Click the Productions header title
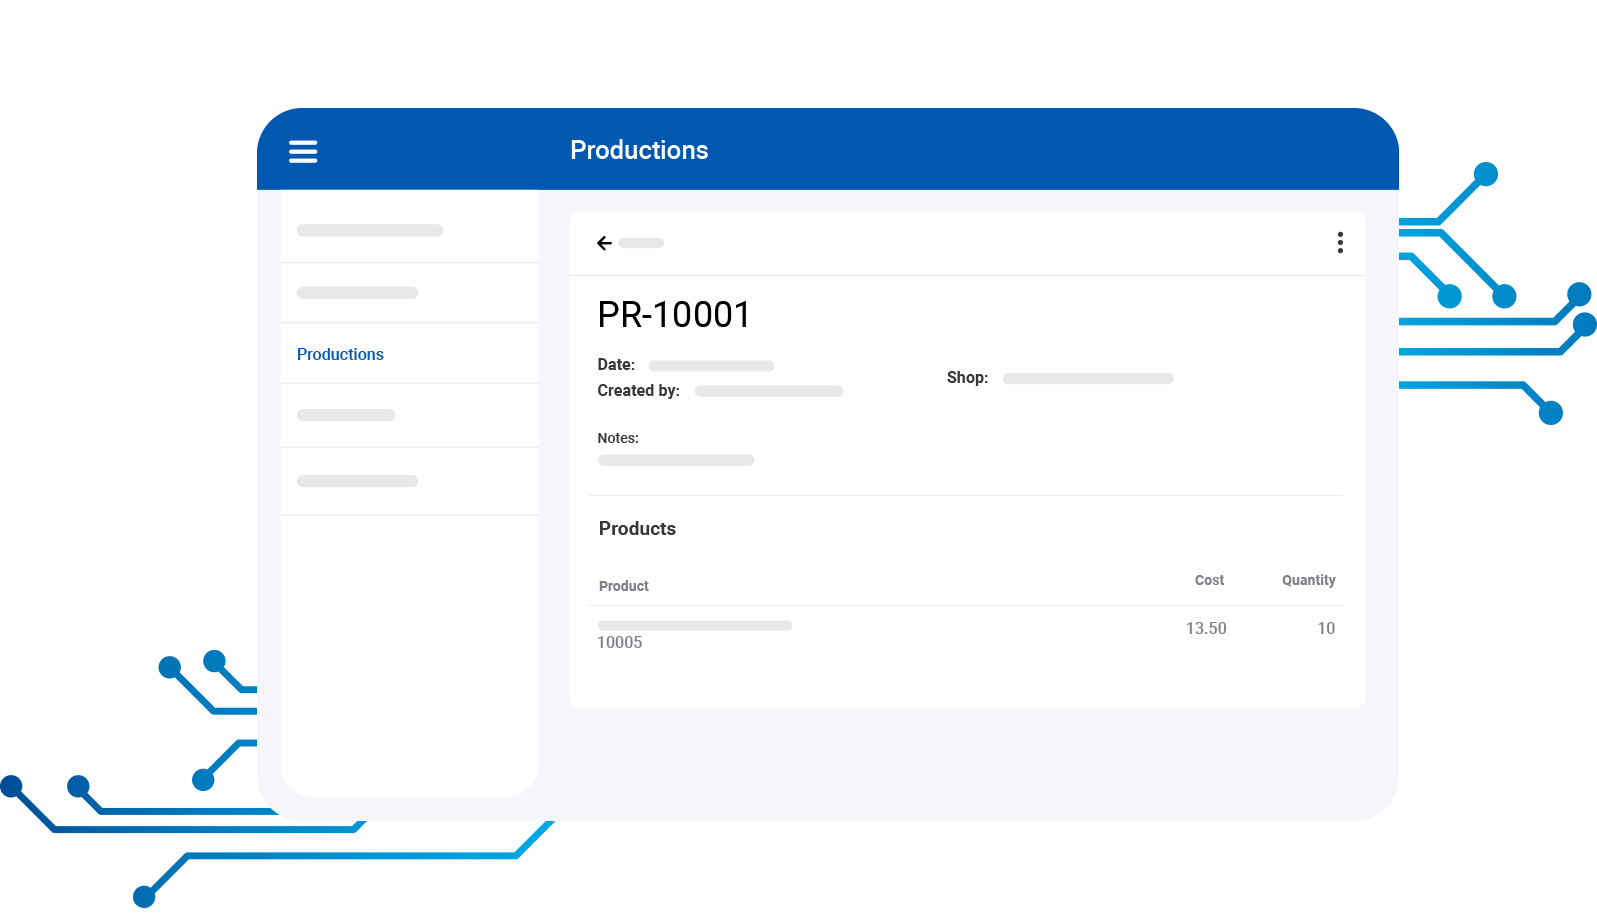The image size is (1597, 915). pyautogui.click(x=639, y=150)
